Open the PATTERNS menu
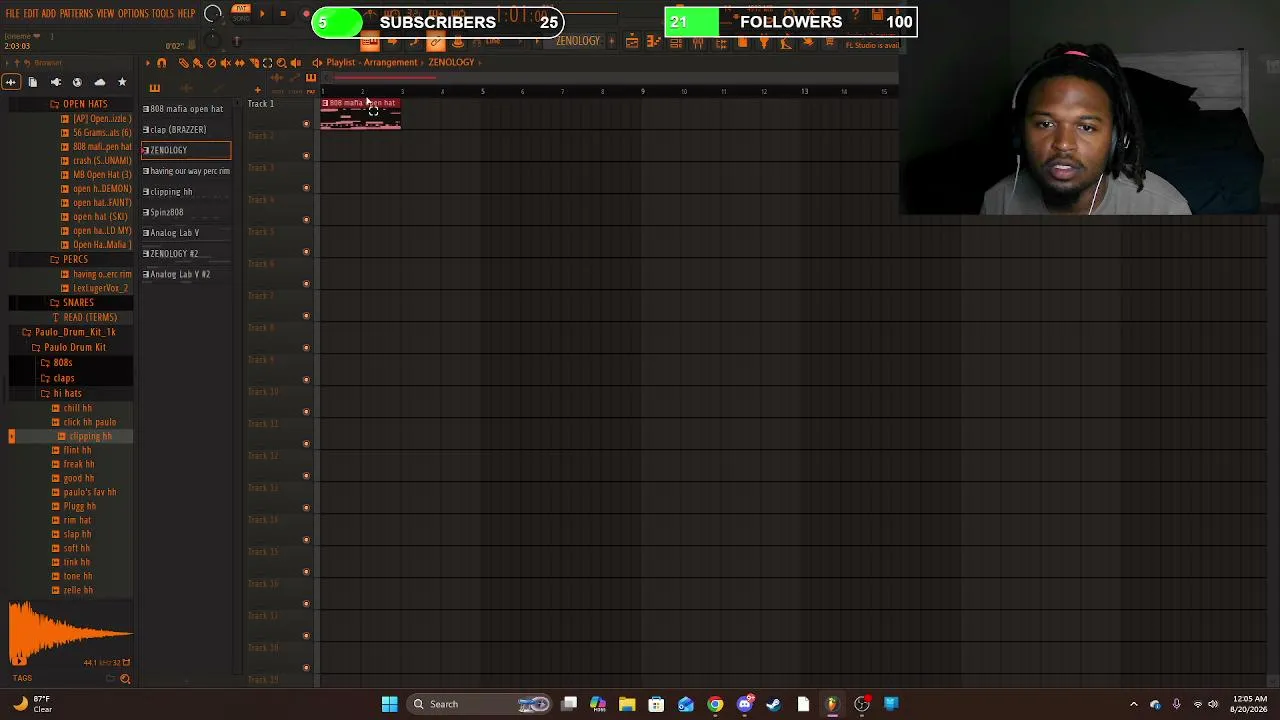The height and width of the screenshot is (720, 1280). (76, 14)
